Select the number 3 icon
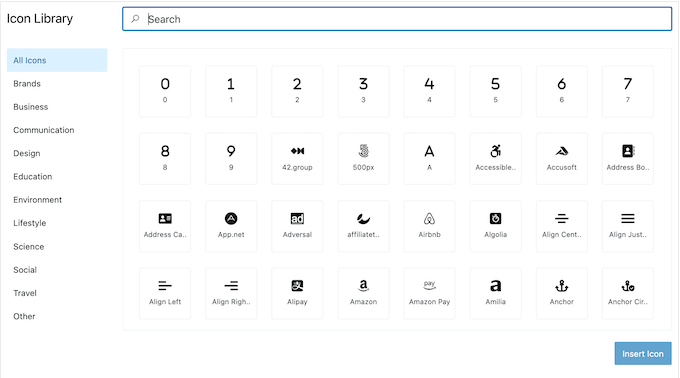This screenshot has height=378, width=680. 363,91
